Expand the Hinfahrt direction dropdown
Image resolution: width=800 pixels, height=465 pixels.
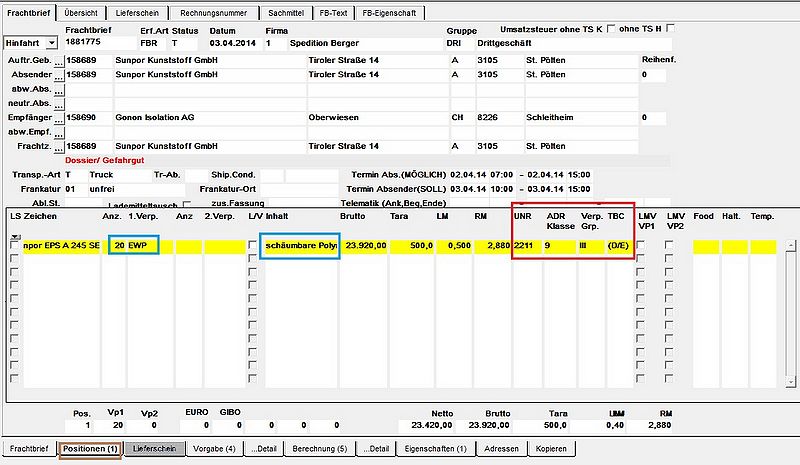[52, 43]
